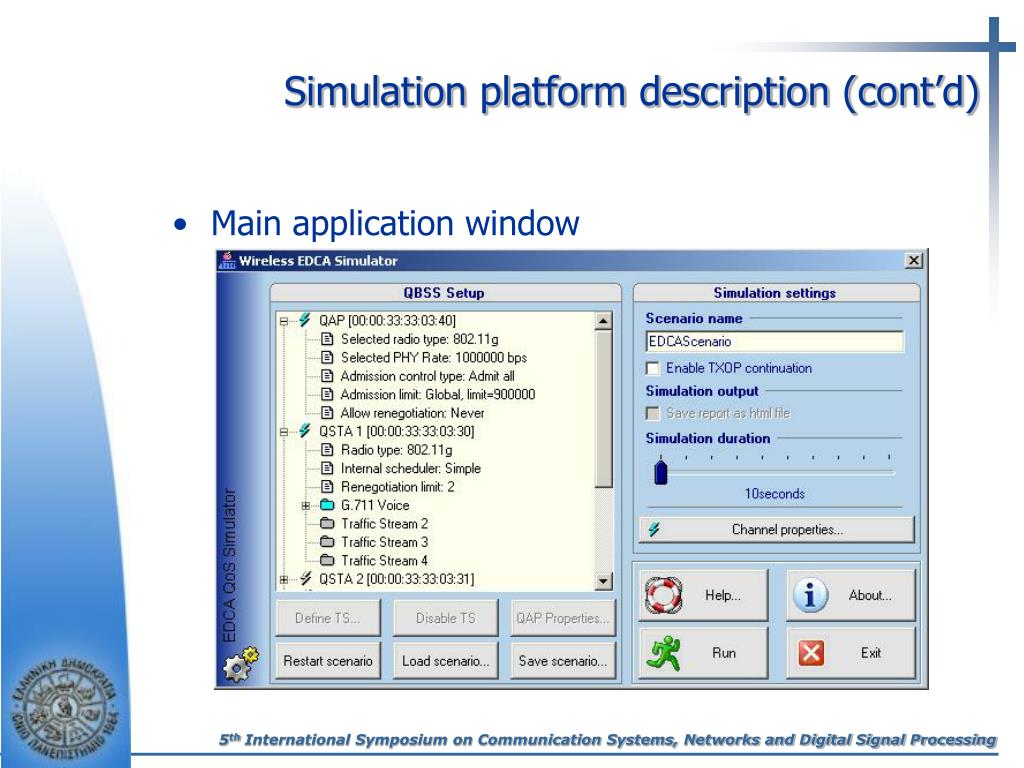
Task: Select 'Traffic Stream 3' tree row
Action: click(384, 542)
